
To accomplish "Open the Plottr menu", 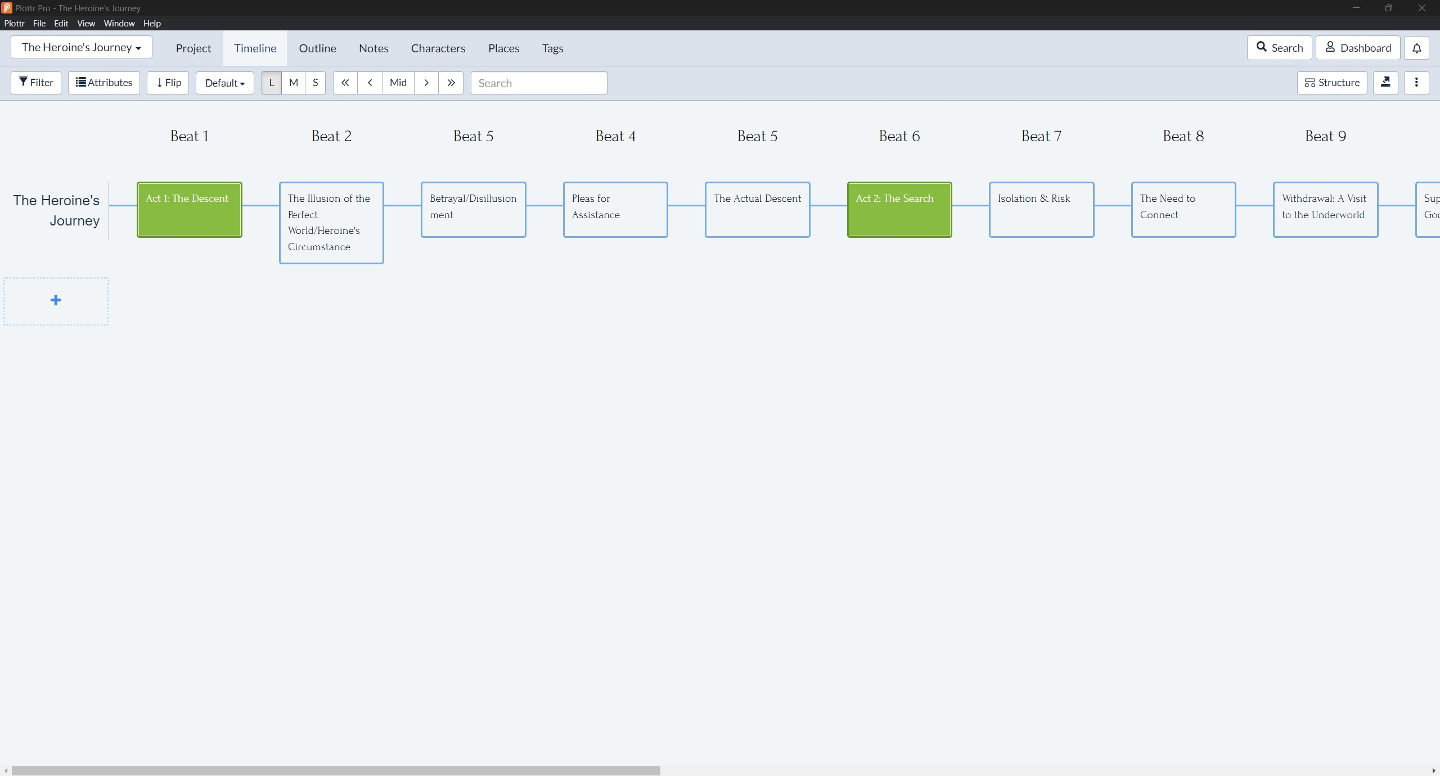I will [14, 23].
